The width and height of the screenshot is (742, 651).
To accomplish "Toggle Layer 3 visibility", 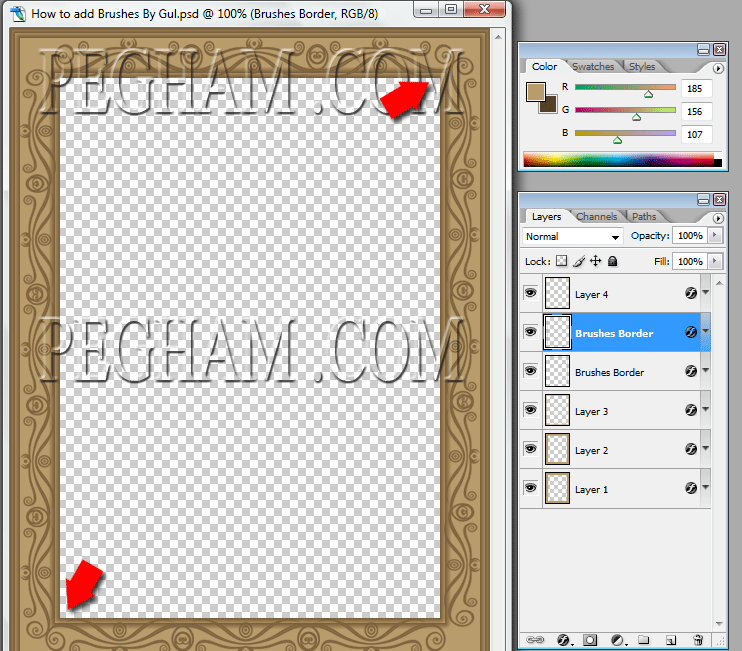I will [x=530, y=410].
